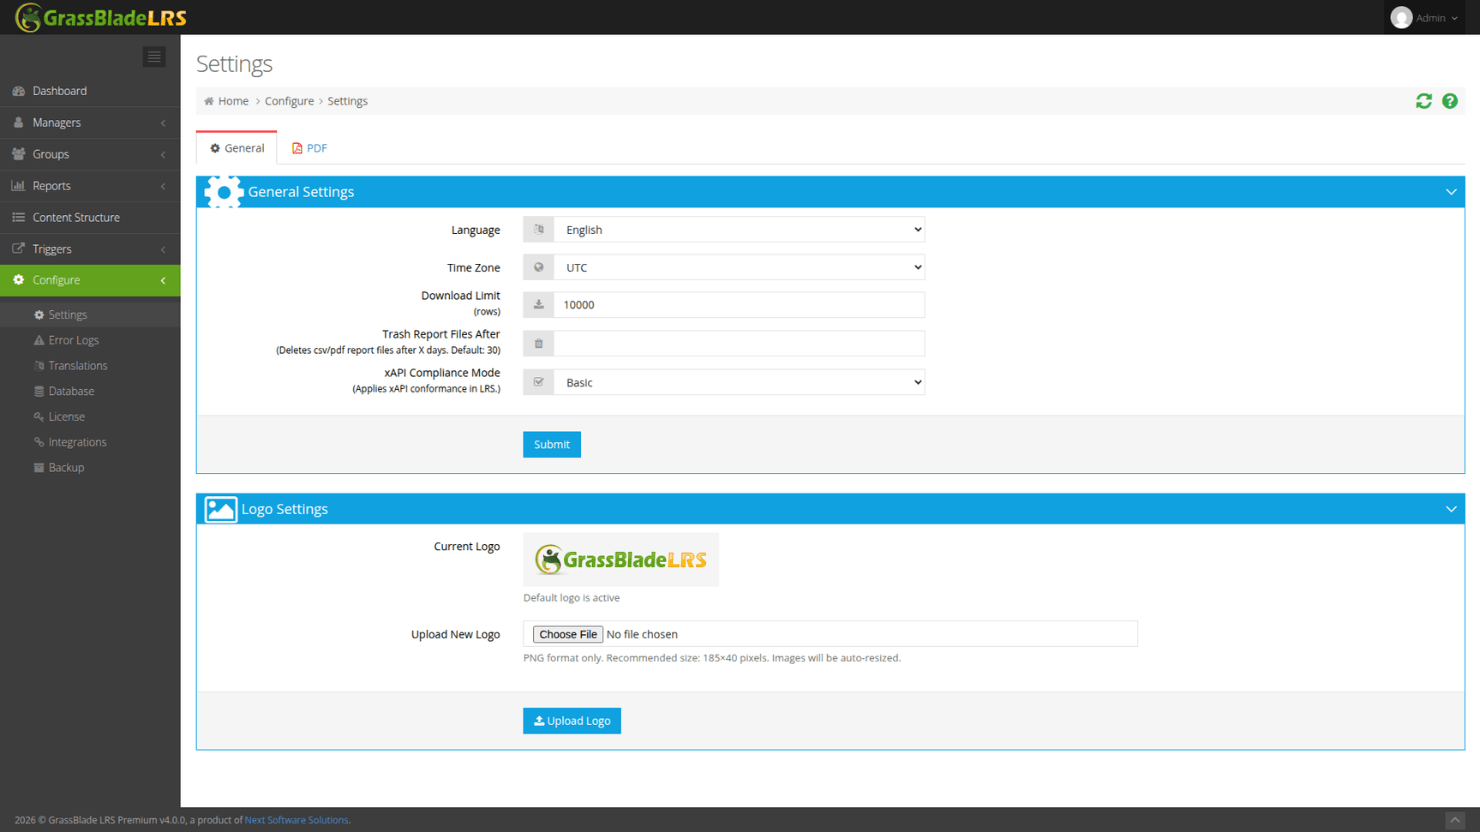Click the Trash Report Files After input field

[x=739, y=344]
